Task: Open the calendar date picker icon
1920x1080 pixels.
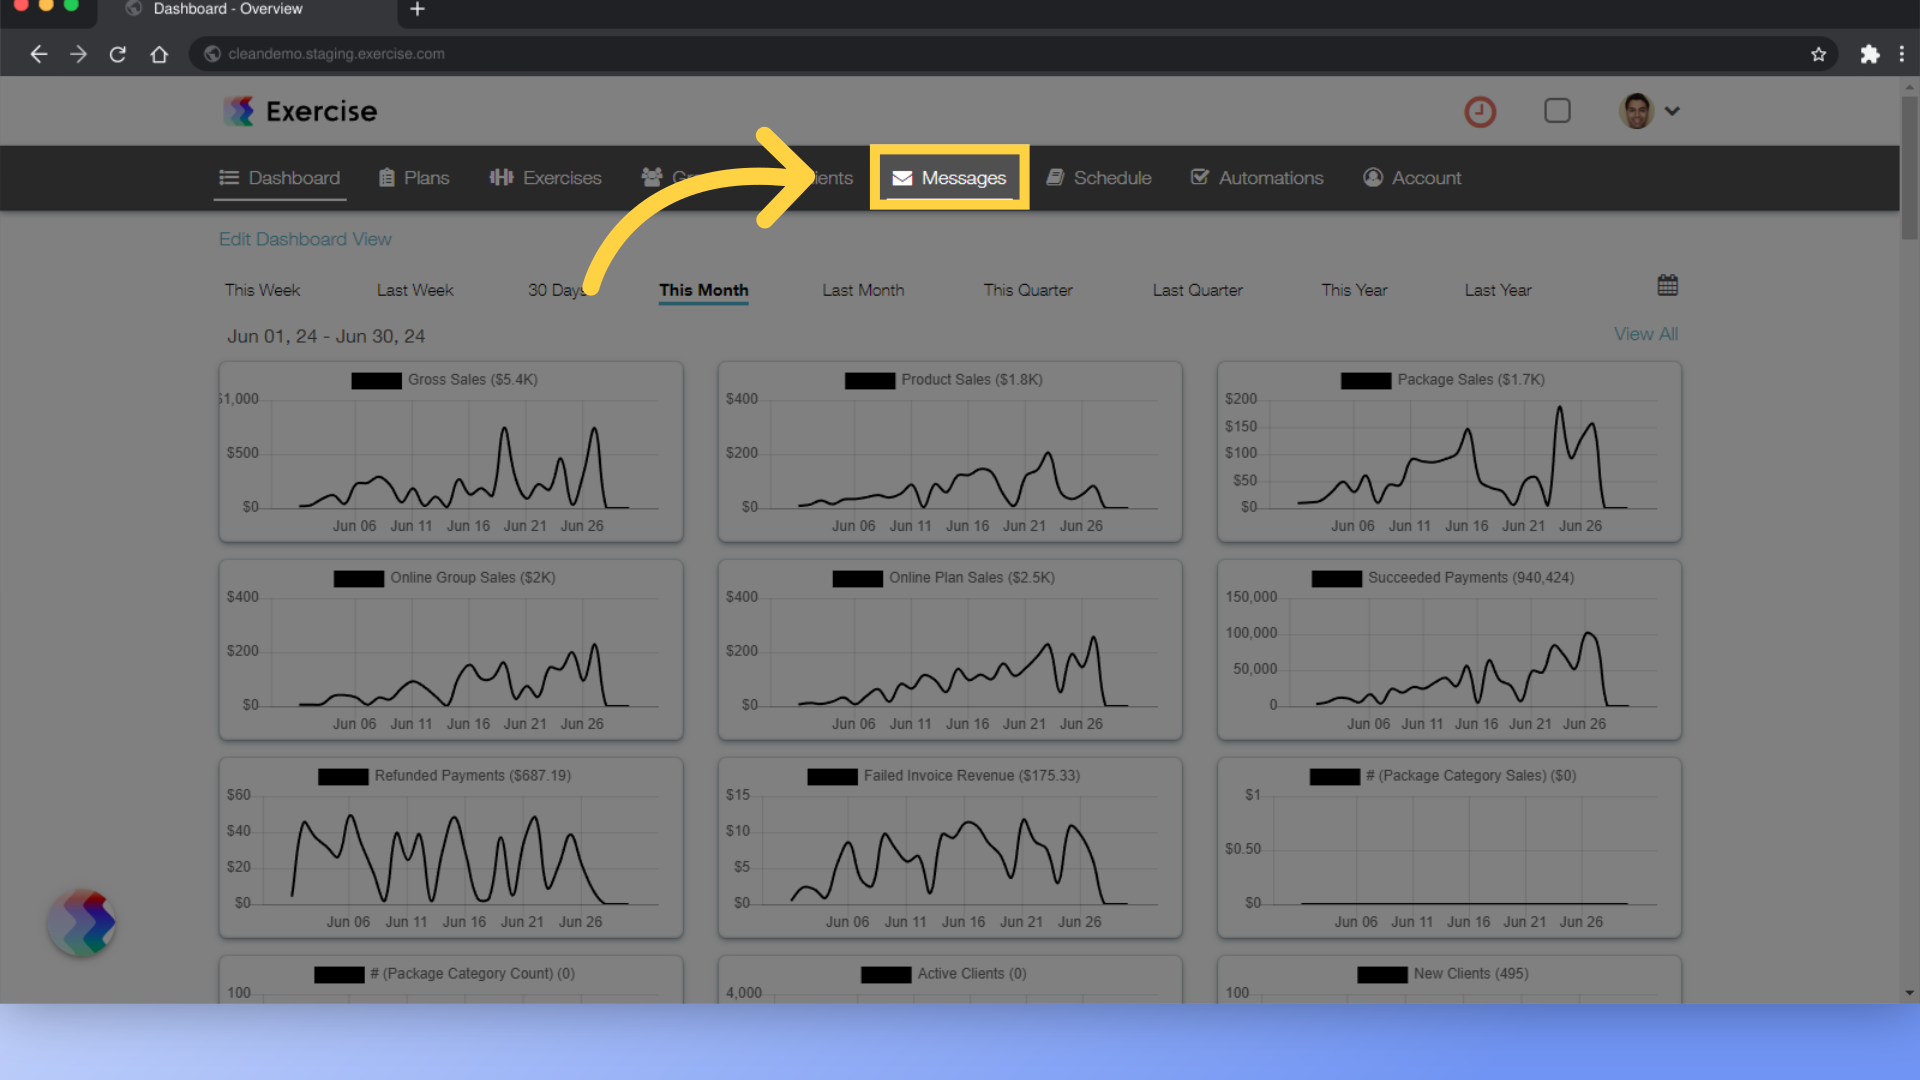Action: click(1667, 285)
